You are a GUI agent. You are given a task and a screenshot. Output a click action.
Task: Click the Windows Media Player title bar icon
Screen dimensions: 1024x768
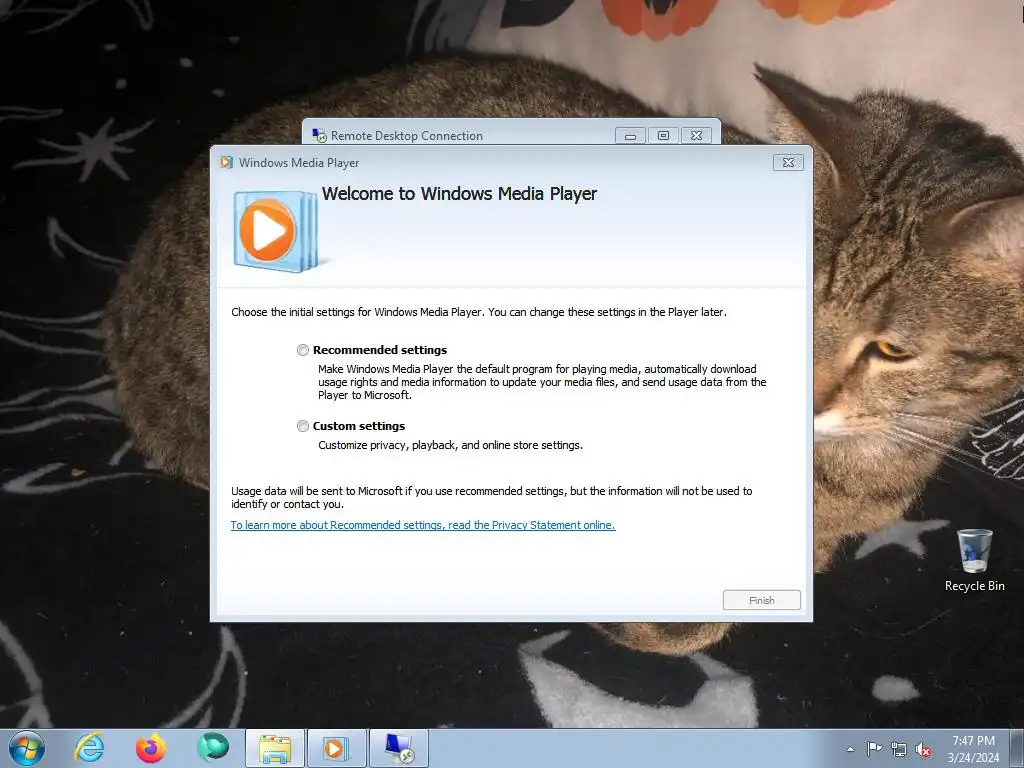coord(227,163)
